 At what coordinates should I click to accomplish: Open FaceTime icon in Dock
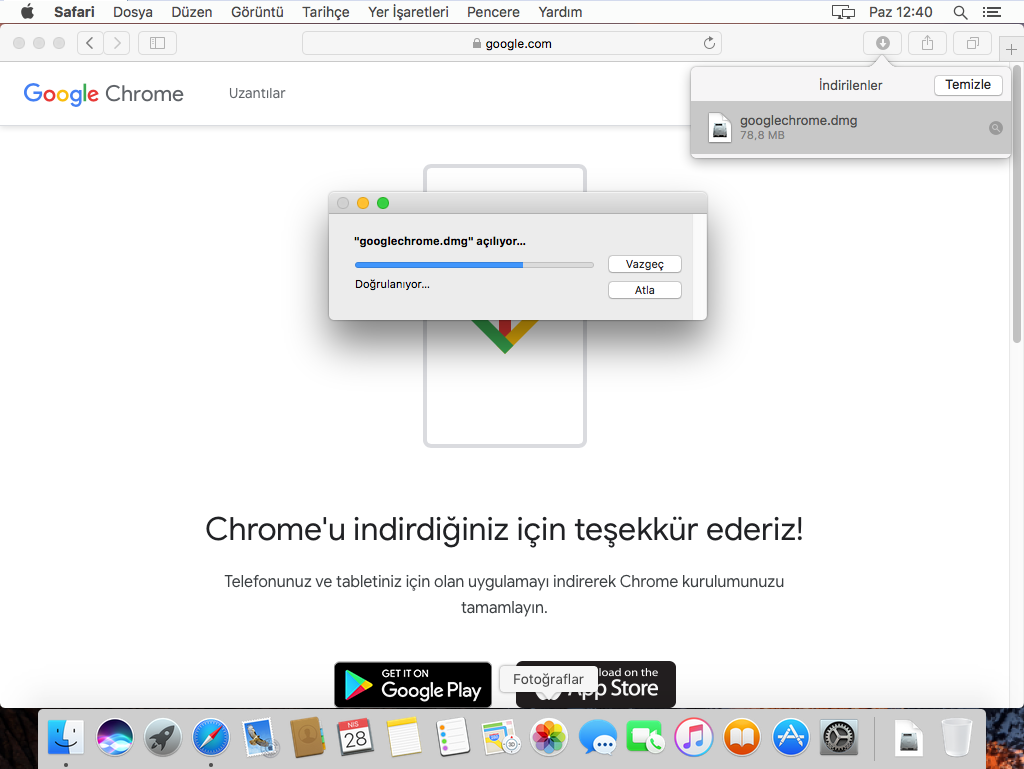645,738
